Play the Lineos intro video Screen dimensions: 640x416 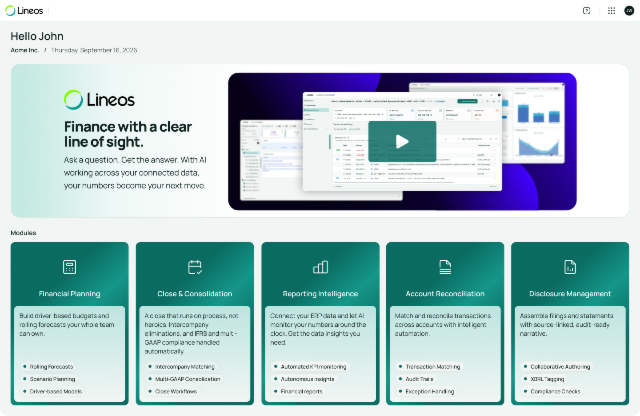[x=402, y=142]
